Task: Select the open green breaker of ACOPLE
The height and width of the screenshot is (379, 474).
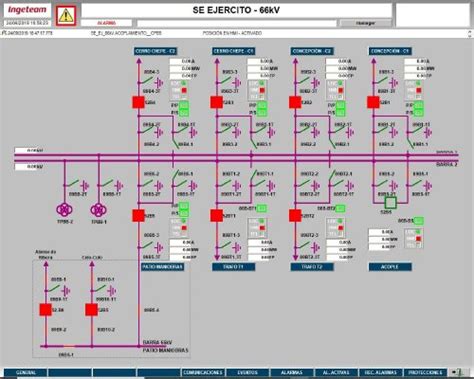Action: click(390, 202)
